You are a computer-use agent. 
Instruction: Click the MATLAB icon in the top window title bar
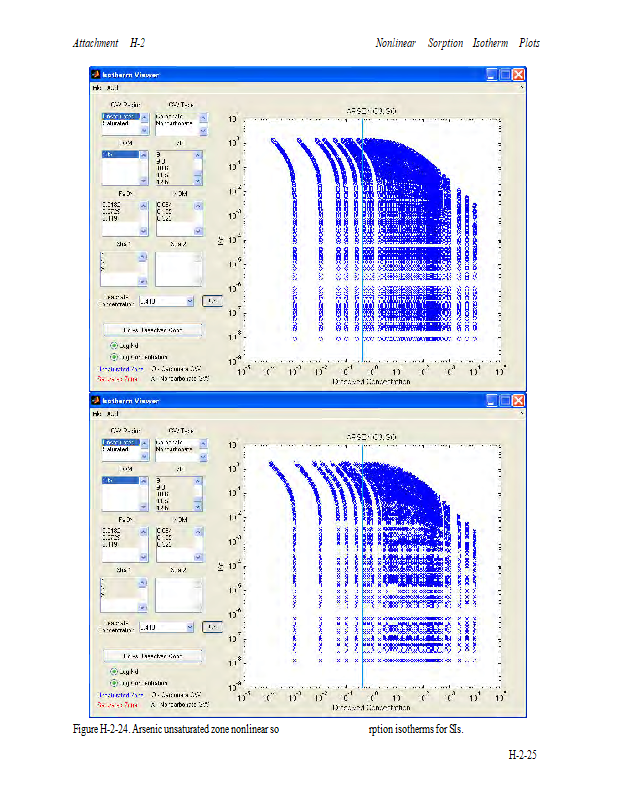97,75
